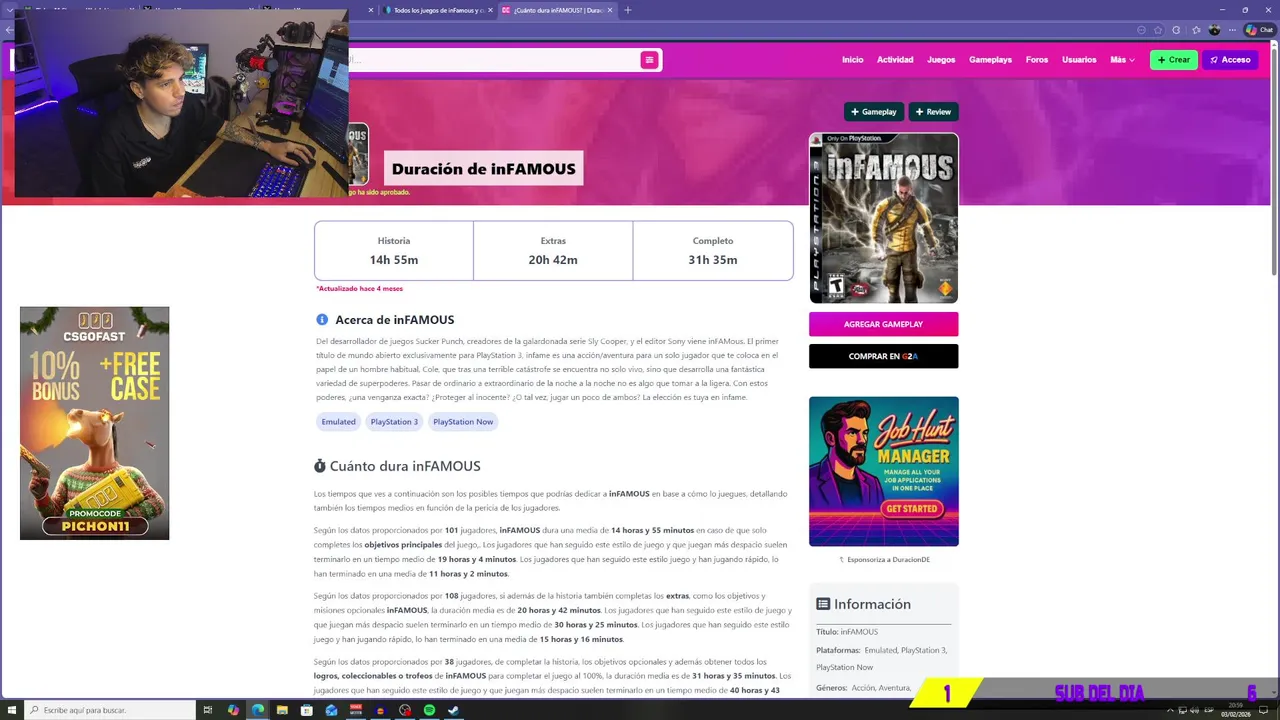Close the 'Todos los juegos de inFamous' tab
Viewport: 1280px width, 720px height.
pos(491,10)
